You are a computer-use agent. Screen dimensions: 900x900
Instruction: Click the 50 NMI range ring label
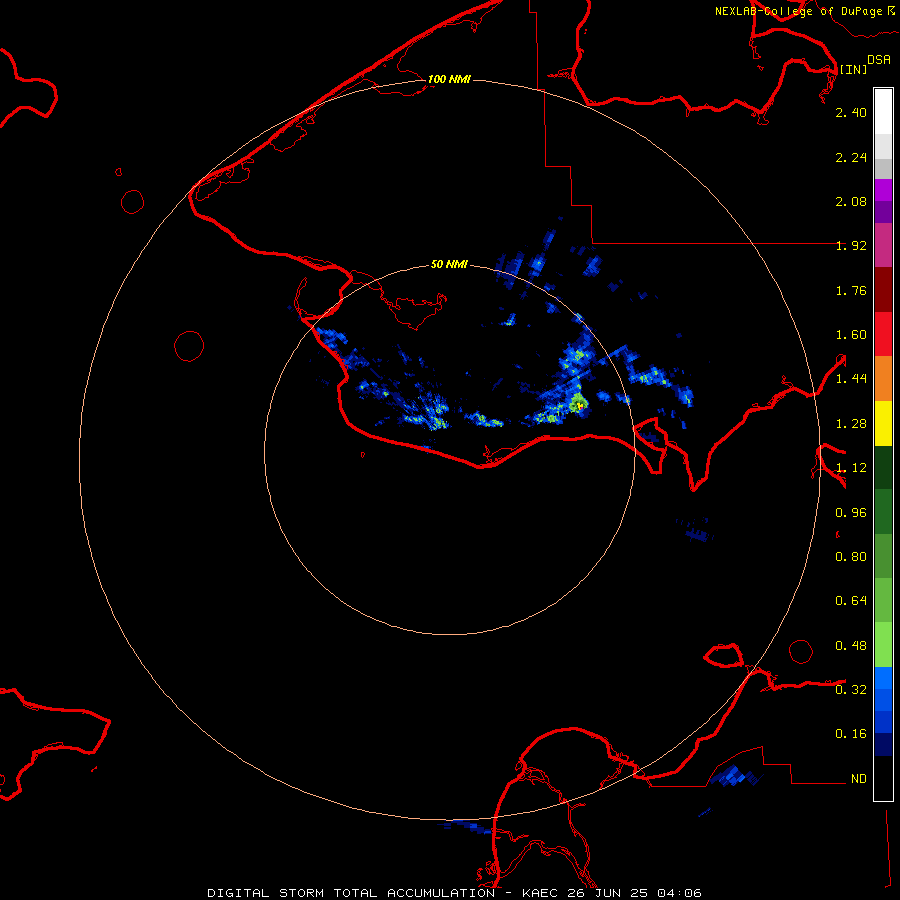tap(449, 264)
